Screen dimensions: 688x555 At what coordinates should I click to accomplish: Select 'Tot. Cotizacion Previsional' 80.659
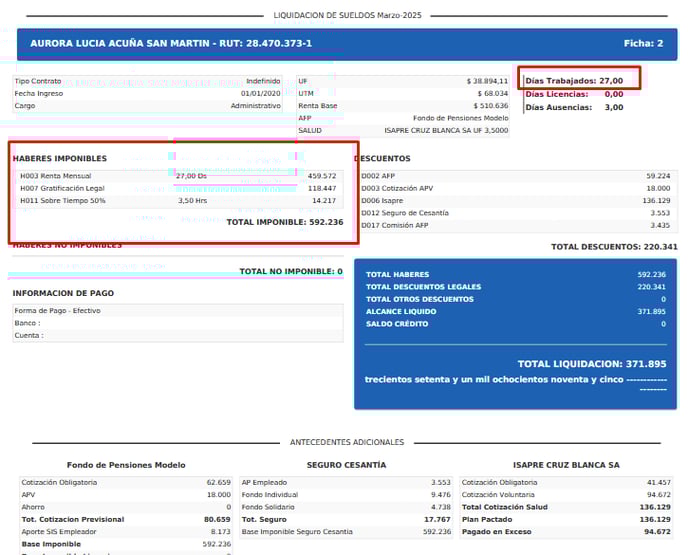(126, 519)
